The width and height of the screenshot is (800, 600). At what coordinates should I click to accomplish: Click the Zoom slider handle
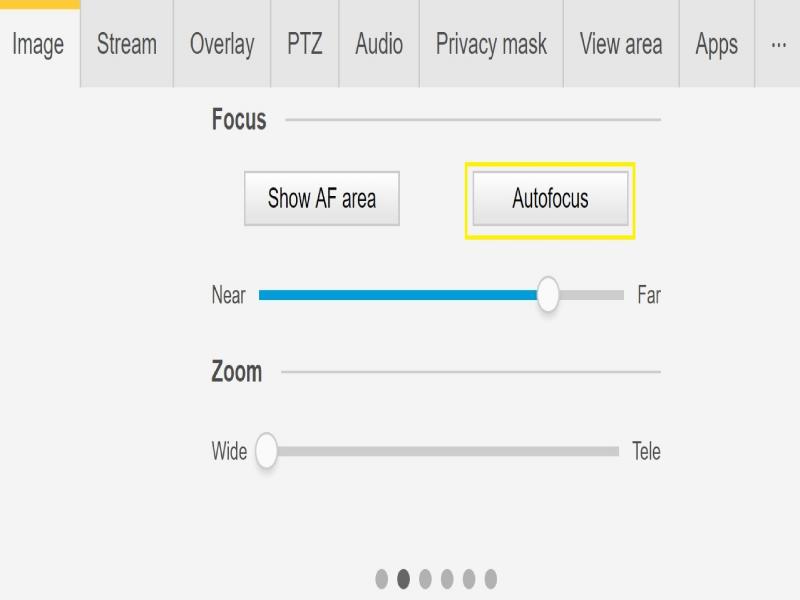point(266,451)
